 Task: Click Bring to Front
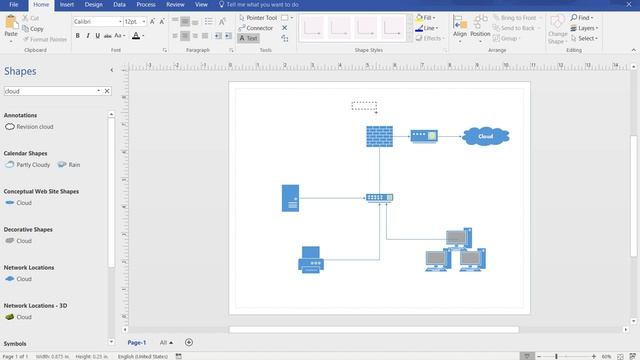pos(515,18)
